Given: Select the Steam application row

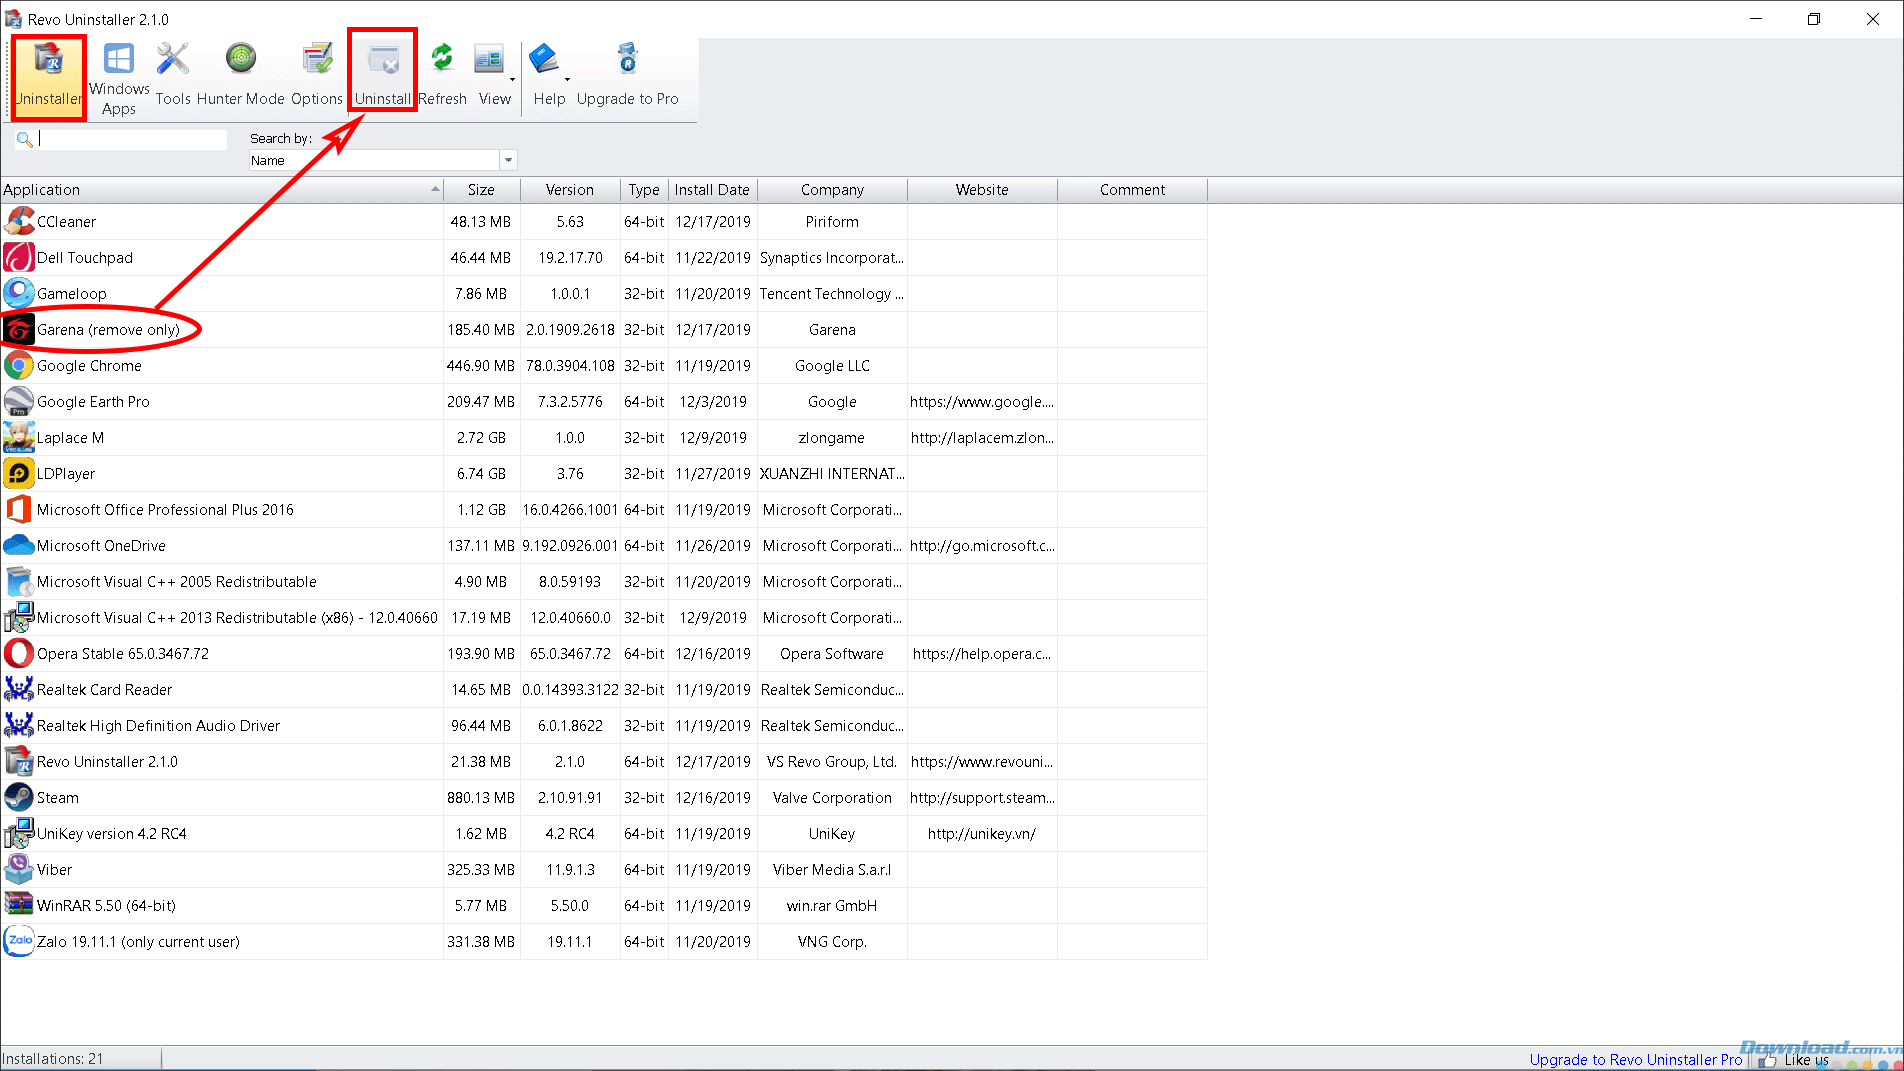Looking at the screenshot, I should point(58,798).
